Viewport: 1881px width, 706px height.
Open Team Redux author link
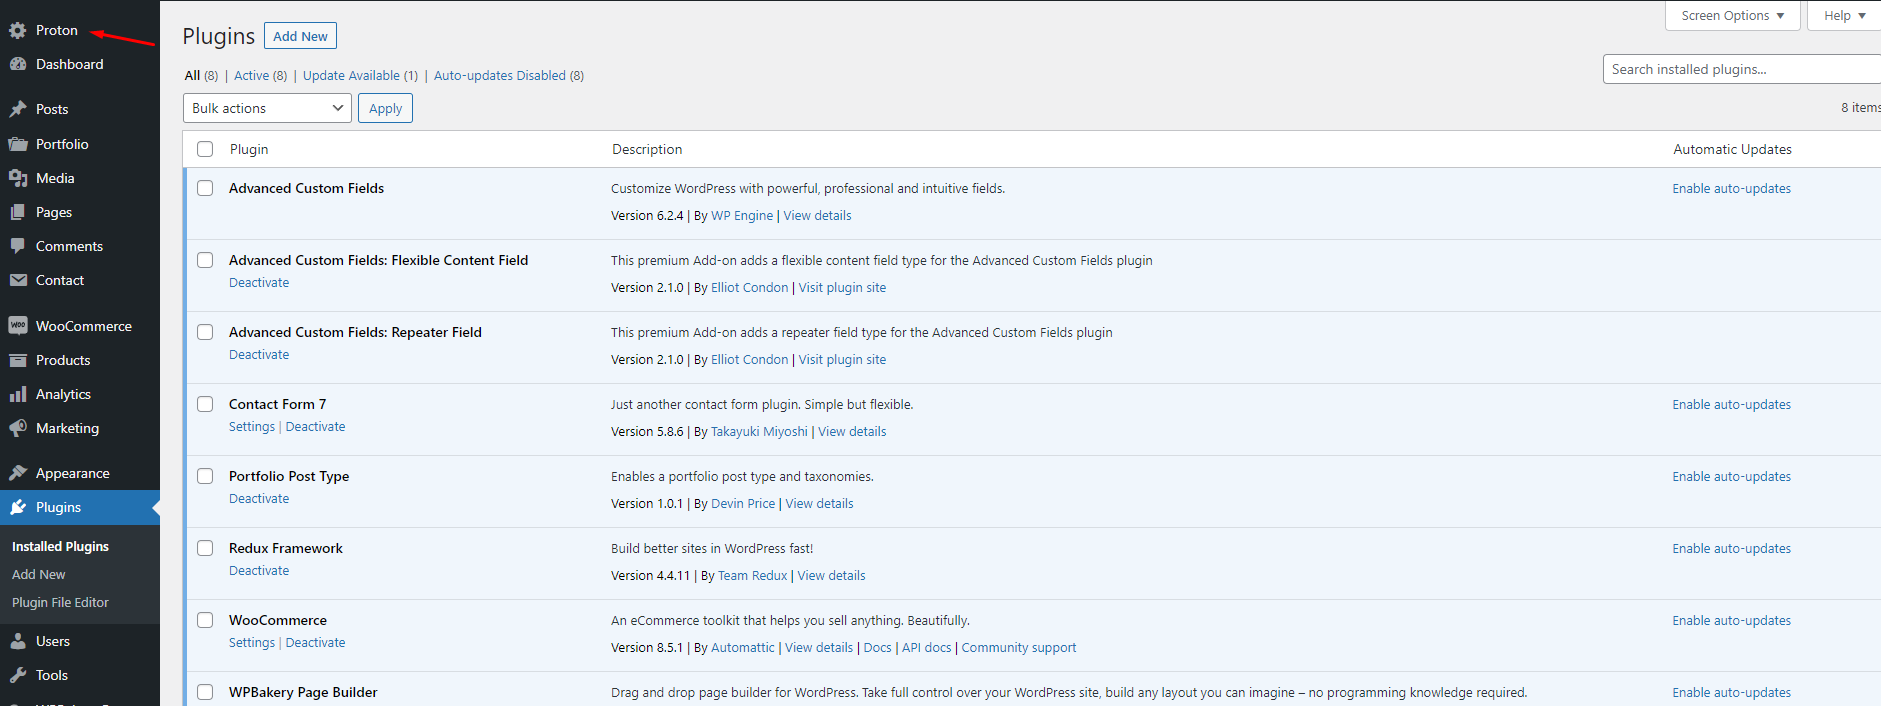tap(752, 576)
